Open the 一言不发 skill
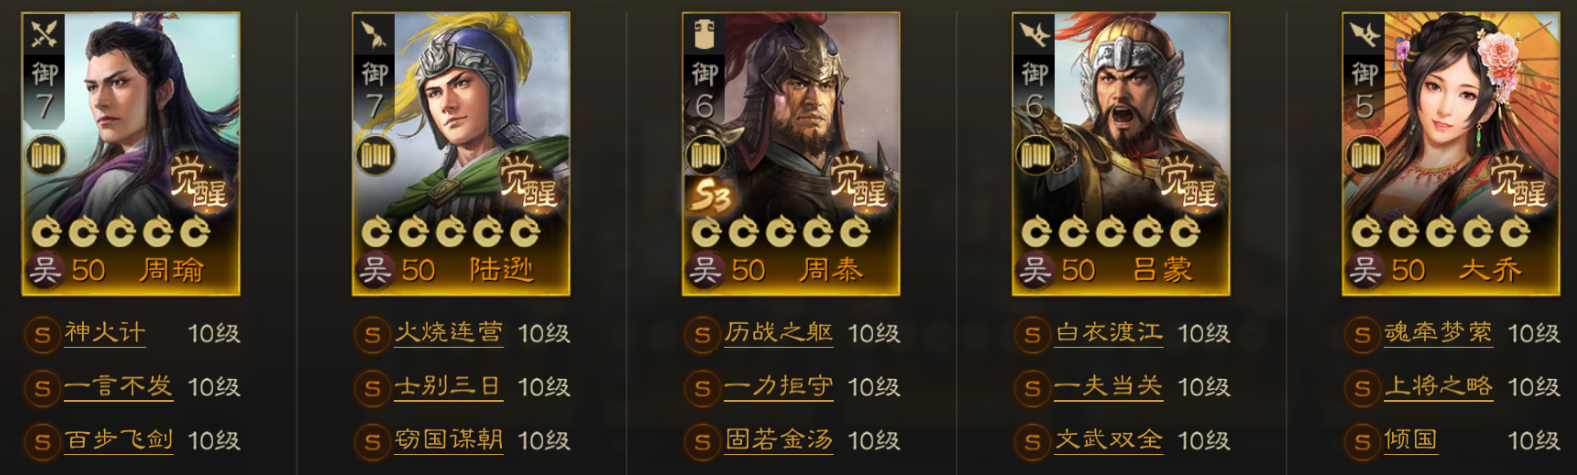This screenshot has height=475, width=1577. (x=118, y=386)
